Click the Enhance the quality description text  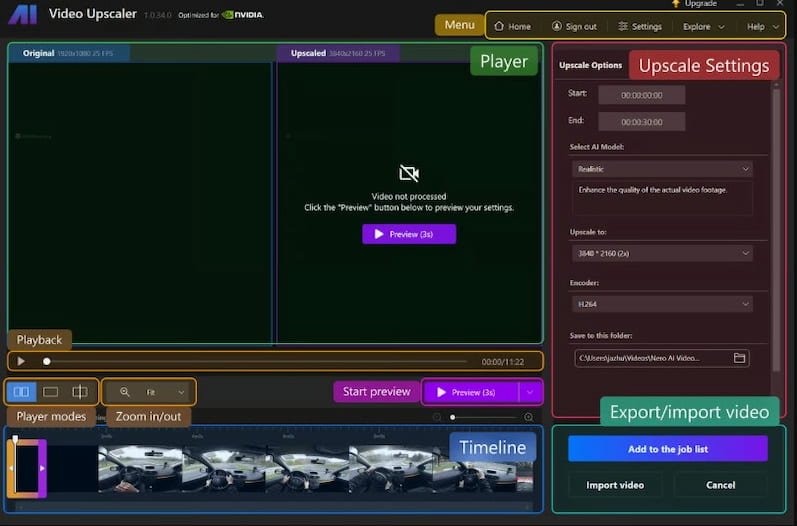652,190
